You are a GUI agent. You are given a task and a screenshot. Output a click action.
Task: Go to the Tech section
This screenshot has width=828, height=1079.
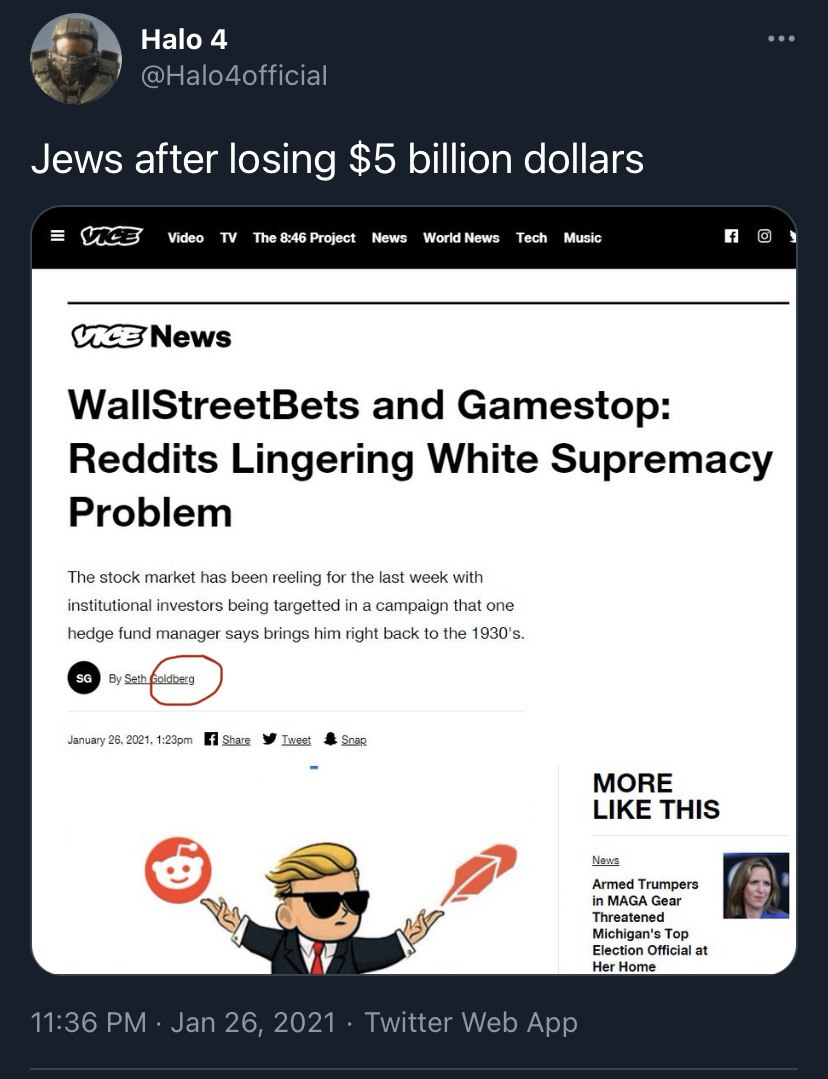pyautogui.click(x=531, y=237)
